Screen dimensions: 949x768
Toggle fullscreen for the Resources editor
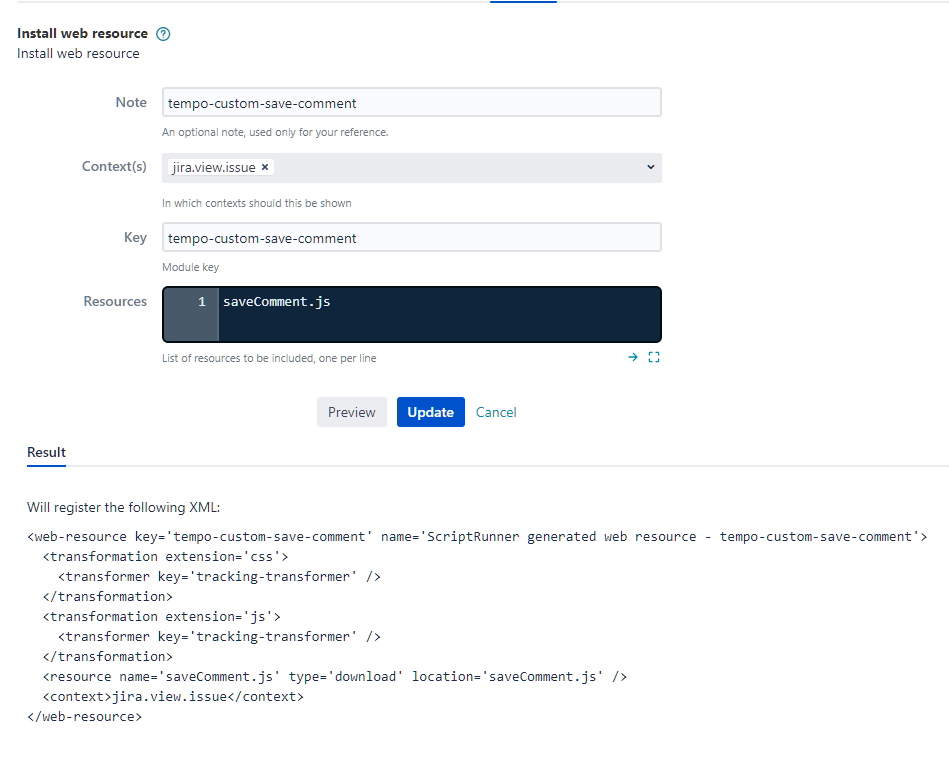click(654, 357)
